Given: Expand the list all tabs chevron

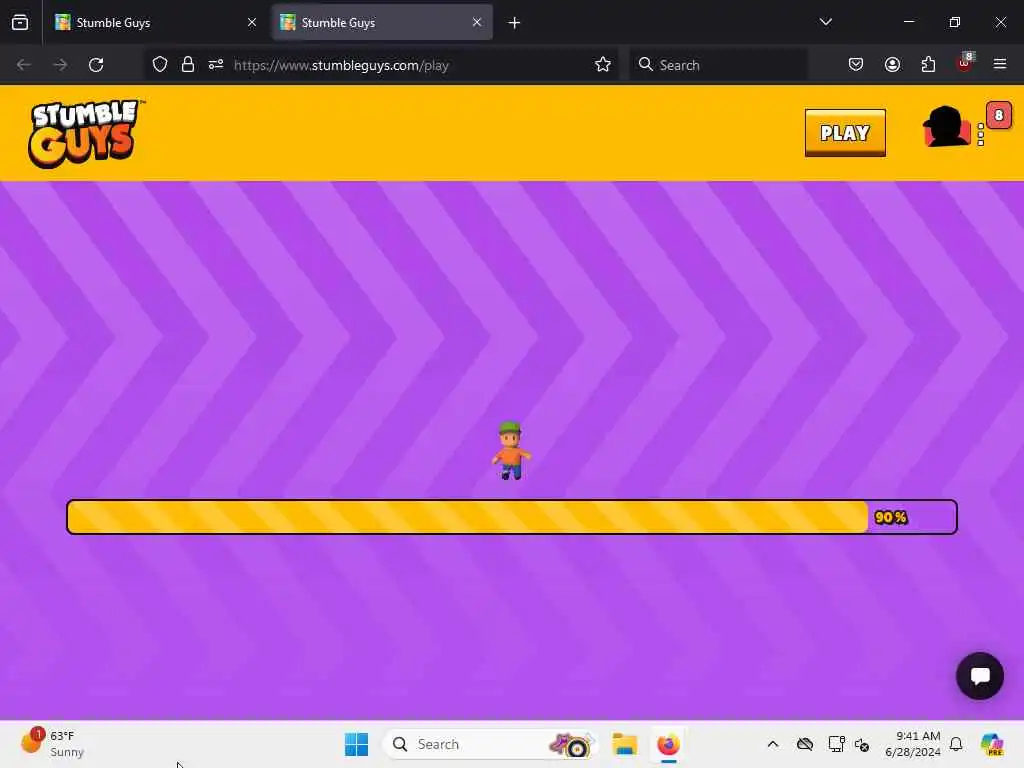Looking at the screenshot, I should [x=825, y=22].
